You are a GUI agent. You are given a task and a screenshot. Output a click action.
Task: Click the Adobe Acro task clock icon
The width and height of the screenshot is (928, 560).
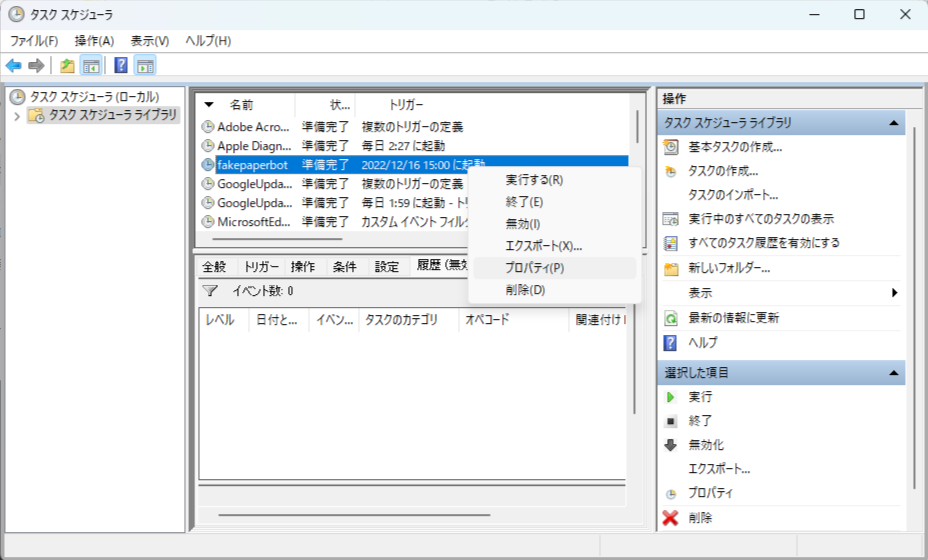coord(208,127)
